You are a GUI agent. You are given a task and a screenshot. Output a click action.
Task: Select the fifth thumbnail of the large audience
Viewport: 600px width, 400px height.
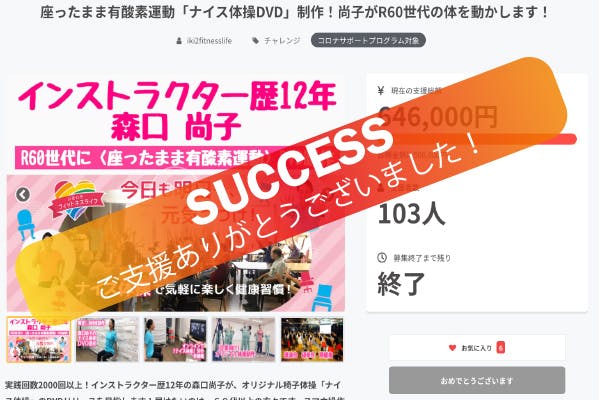312,340
